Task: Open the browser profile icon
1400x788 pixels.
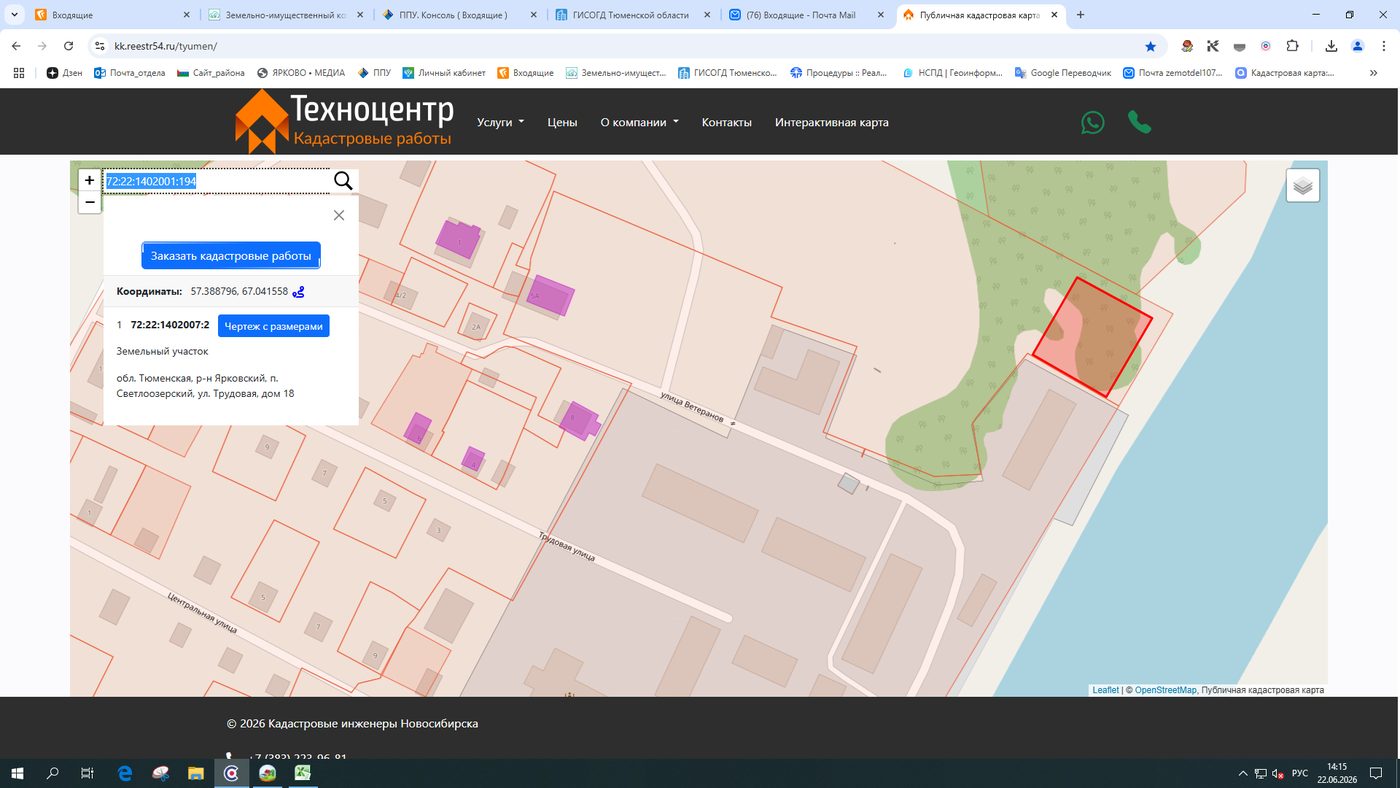Action: pos(1358,46)
